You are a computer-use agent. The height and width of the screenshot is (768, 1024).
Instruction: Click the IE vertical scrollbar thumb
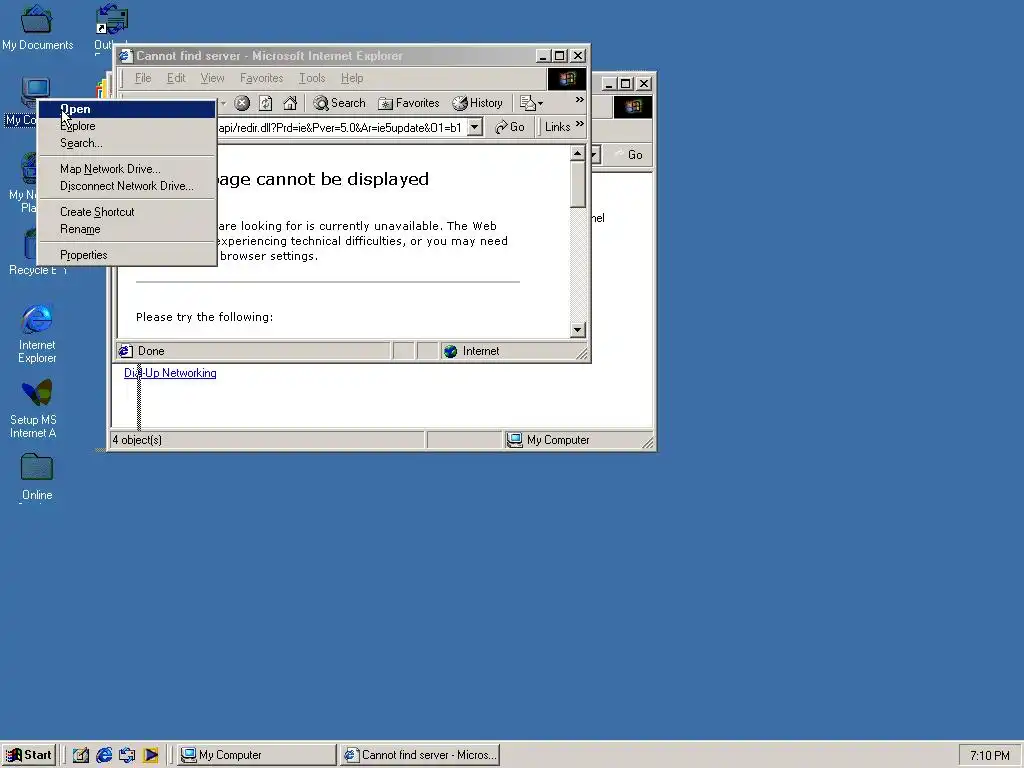[x=577, y=184]
